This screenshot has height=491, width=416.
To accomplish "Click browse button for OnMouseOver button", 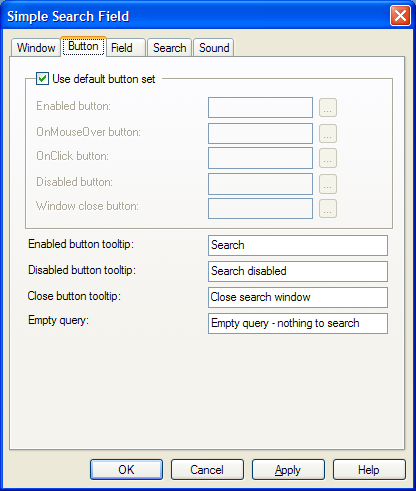I will coord(328,134).
